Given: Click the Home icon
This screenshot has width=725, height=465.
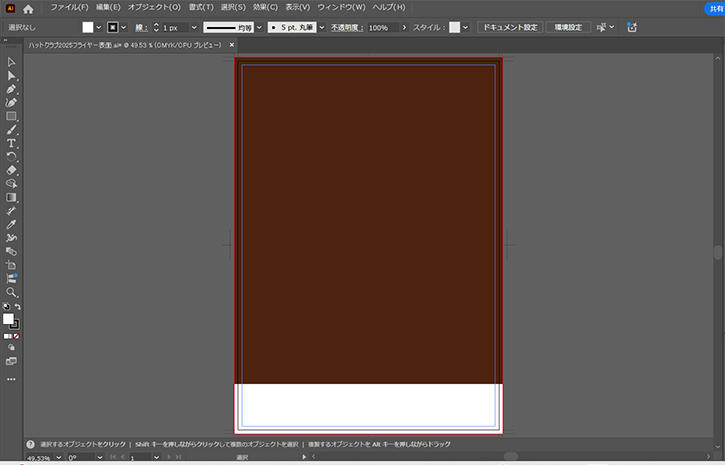Looking at the screenshot, I should click(28, 8).
